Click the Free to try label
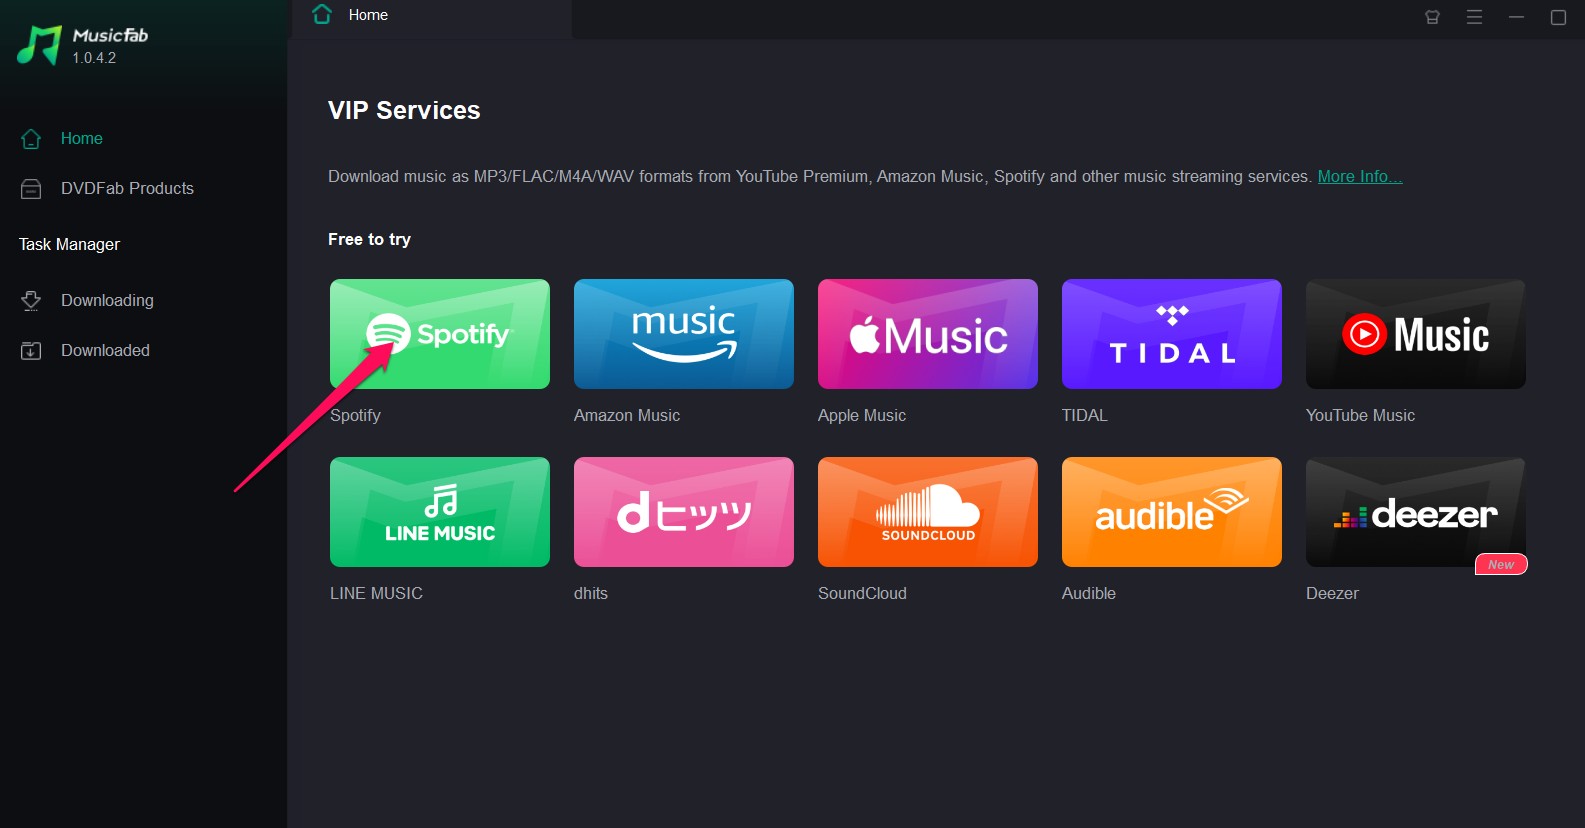Viewport: 1585px width, 828px height. (x=369, y=239)
